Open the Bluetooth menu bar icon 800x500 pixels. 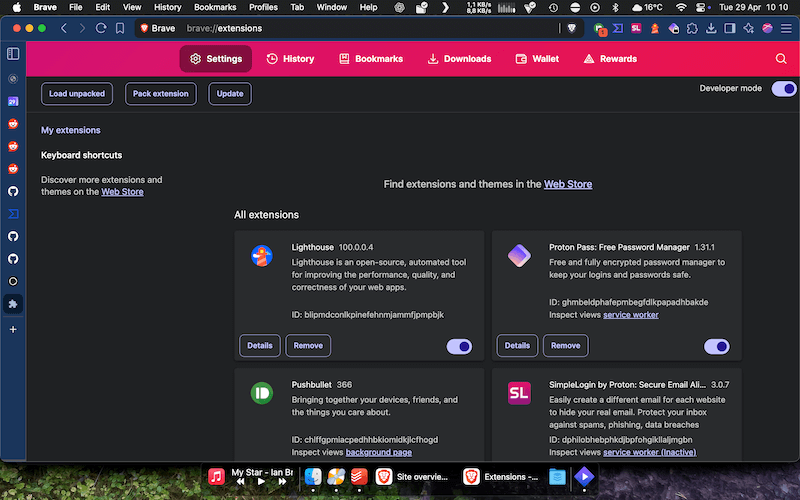point(615,7)
